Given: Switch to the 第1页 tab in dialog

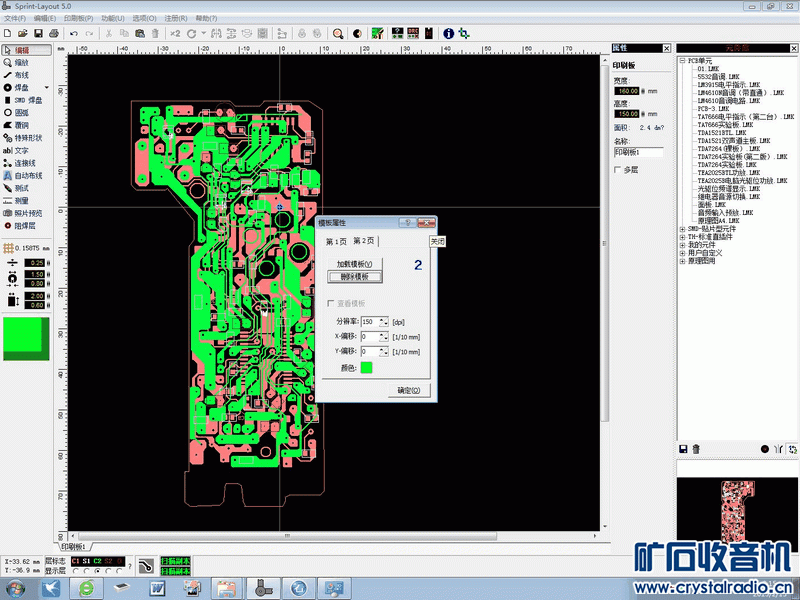Looking at the screenshot, I should click(x=336, y=242).
